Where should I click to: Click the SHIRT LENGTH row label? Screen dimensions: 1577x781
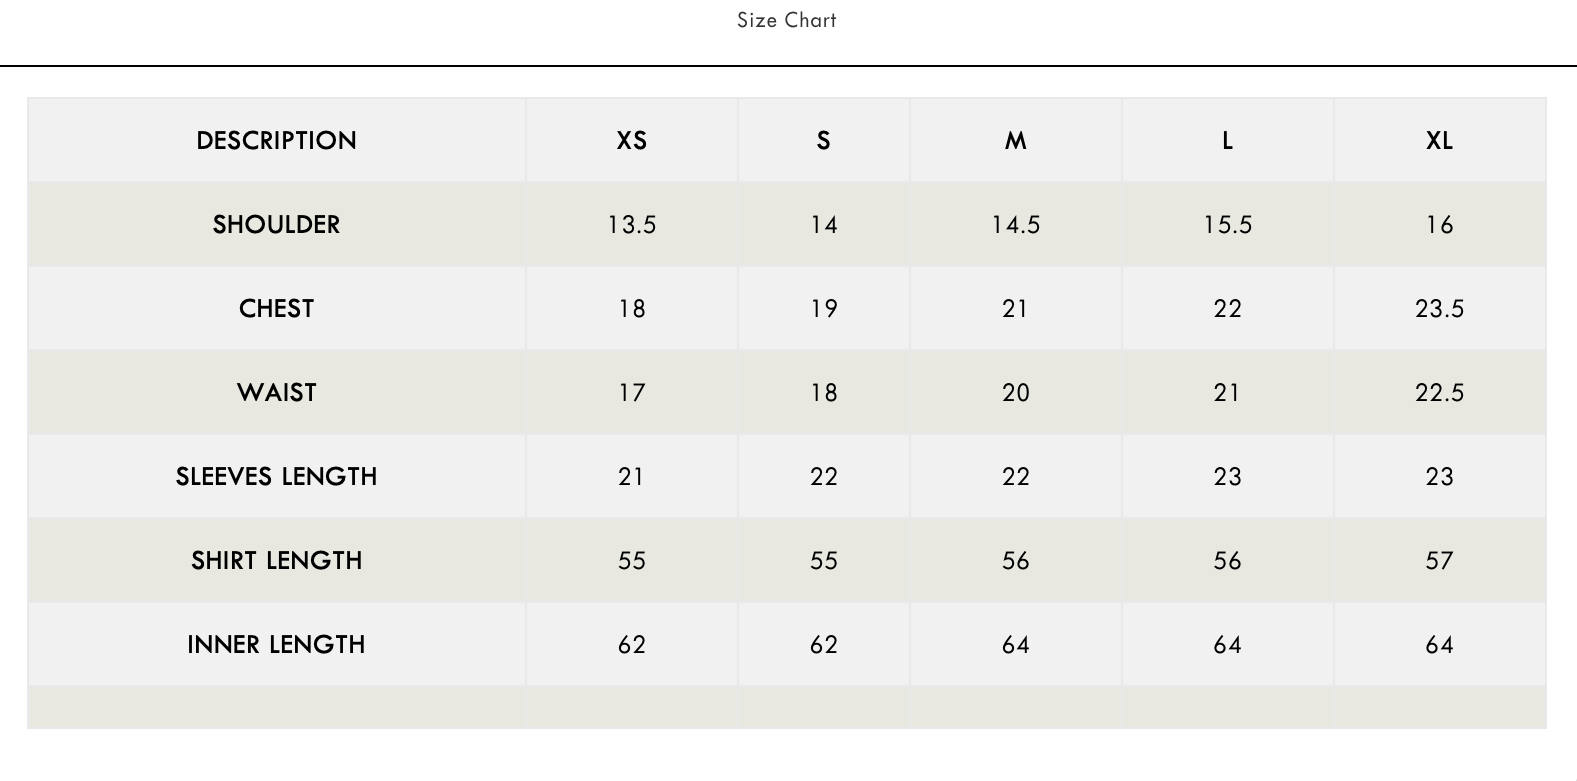tap(276, 560)
